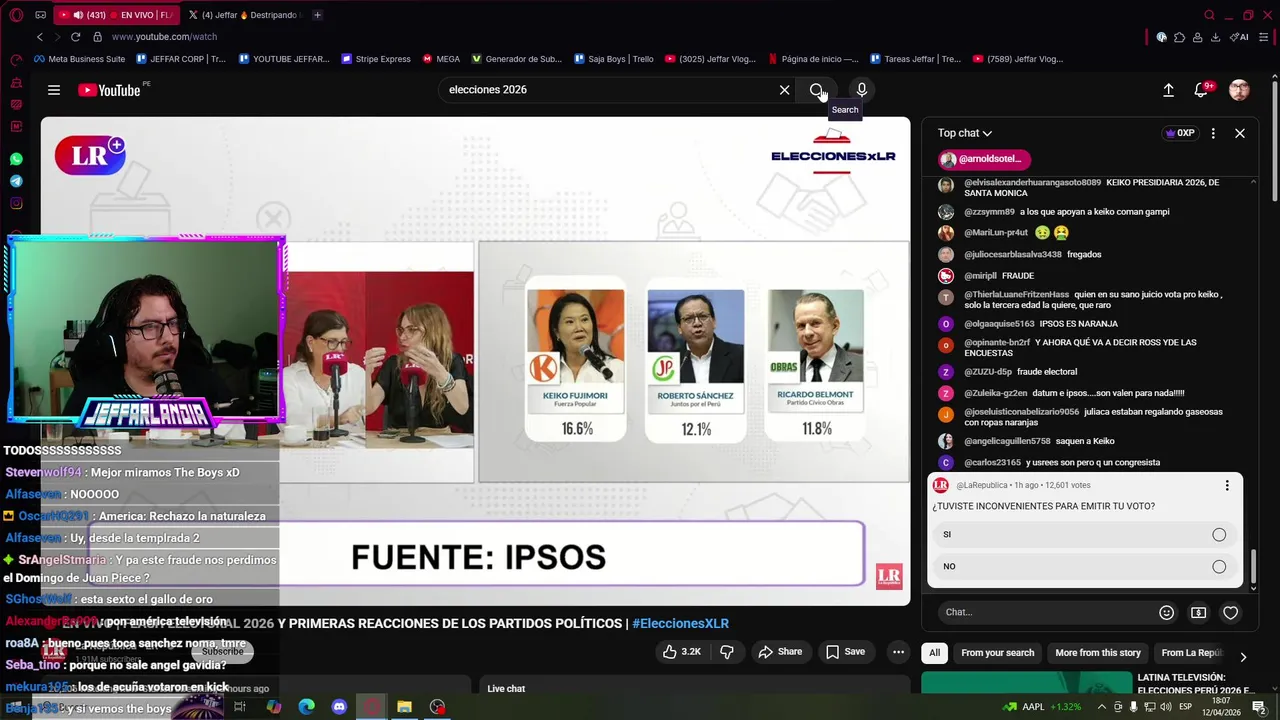The height and width of the screenshot is (720, 1280).
Task: Open the browser downloads icon
Action: pyautogui.click(x=1215, y=37)
